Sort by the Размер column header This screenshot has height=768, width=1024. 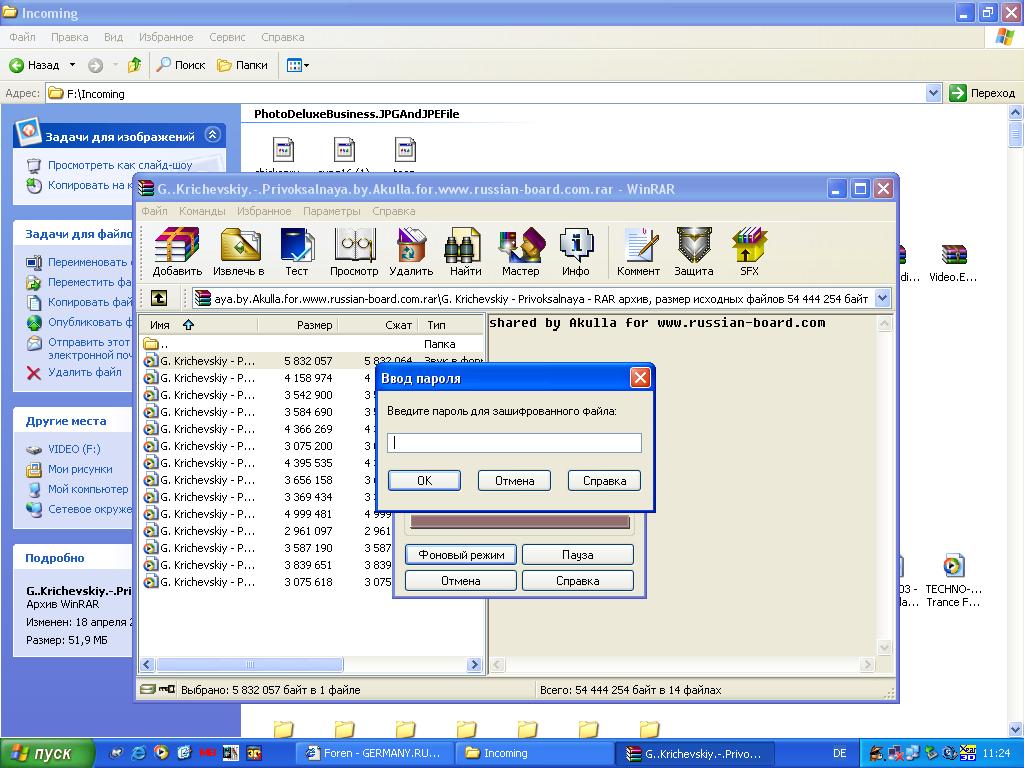[298, 325]
